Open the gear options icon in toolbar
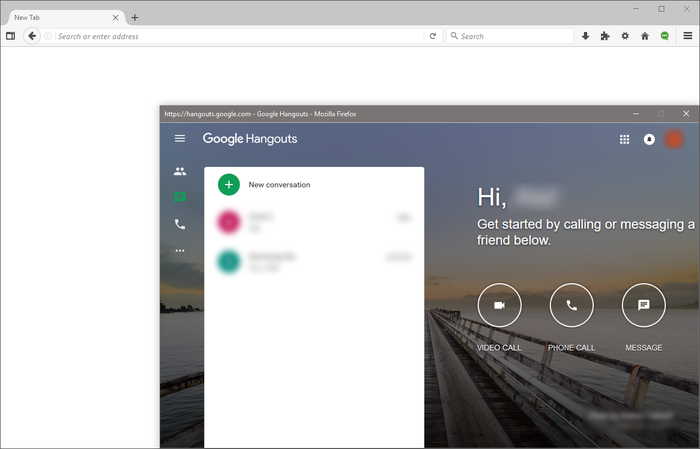This screenshot has height=449, width=700. [x=625, y=36]
